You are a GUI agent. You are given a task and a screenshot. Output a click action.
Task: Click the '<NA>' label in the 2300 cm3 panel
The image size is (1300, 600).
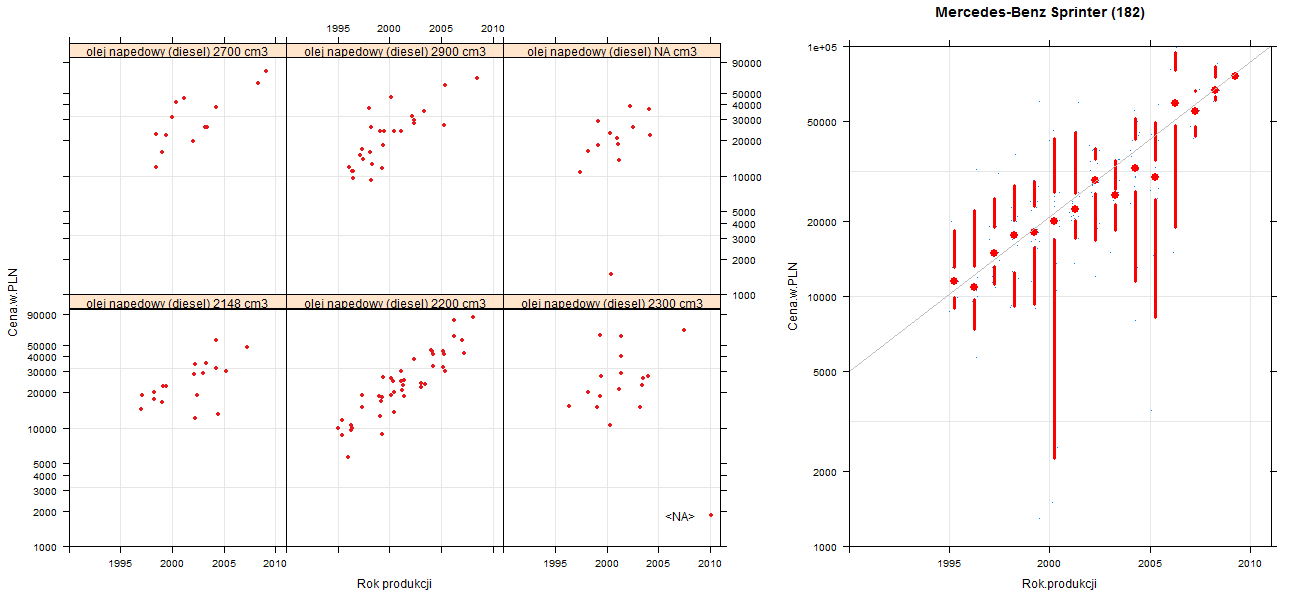click(x=680, y=517)
